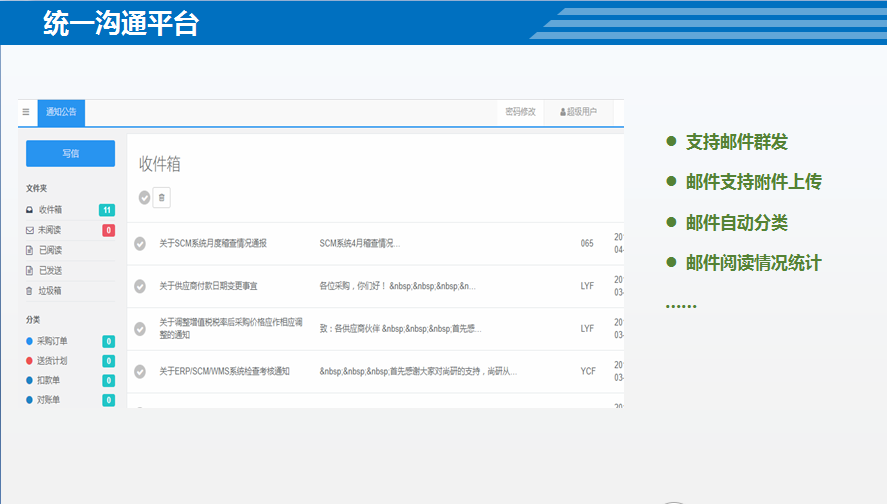Click the trash delete icon above mail list

click(161, 197)
